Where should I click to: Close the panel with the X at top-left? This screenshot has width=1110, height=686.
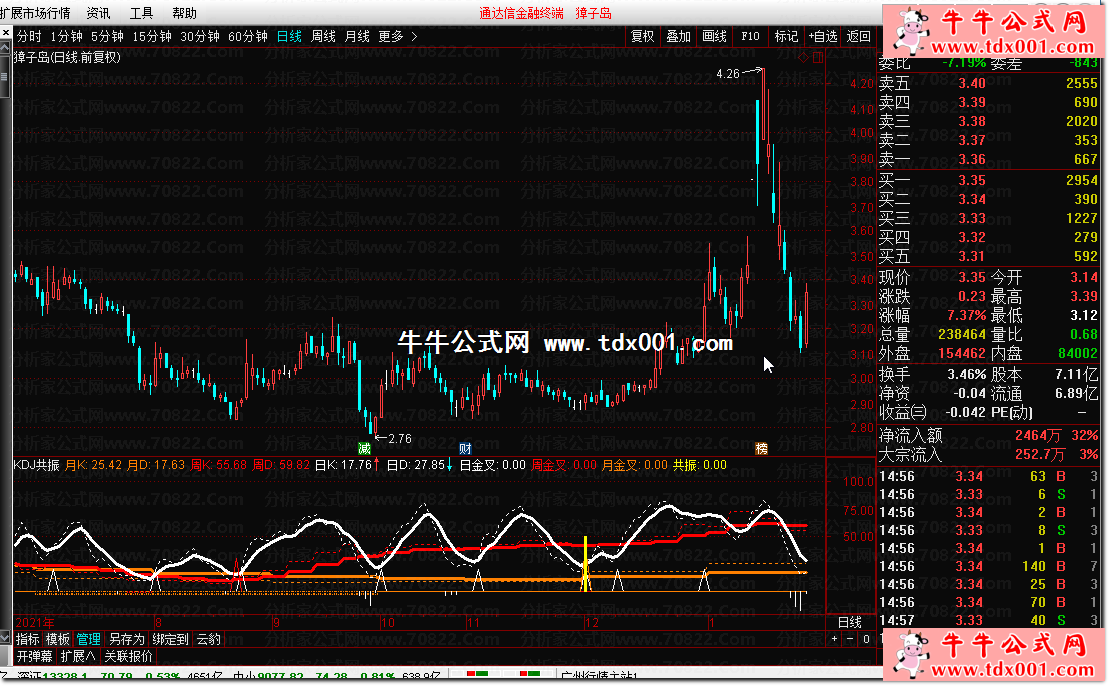coord(6,33)
